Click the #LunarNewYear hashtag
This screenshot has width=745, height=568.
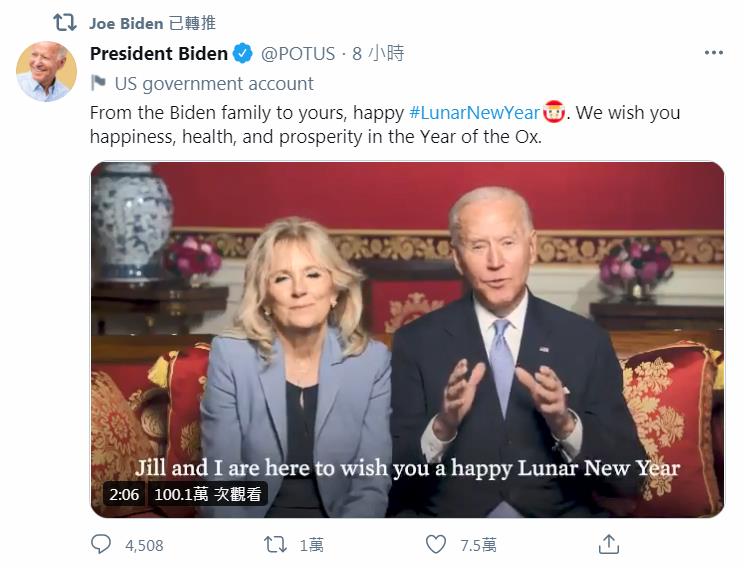[x=474, y=112]
